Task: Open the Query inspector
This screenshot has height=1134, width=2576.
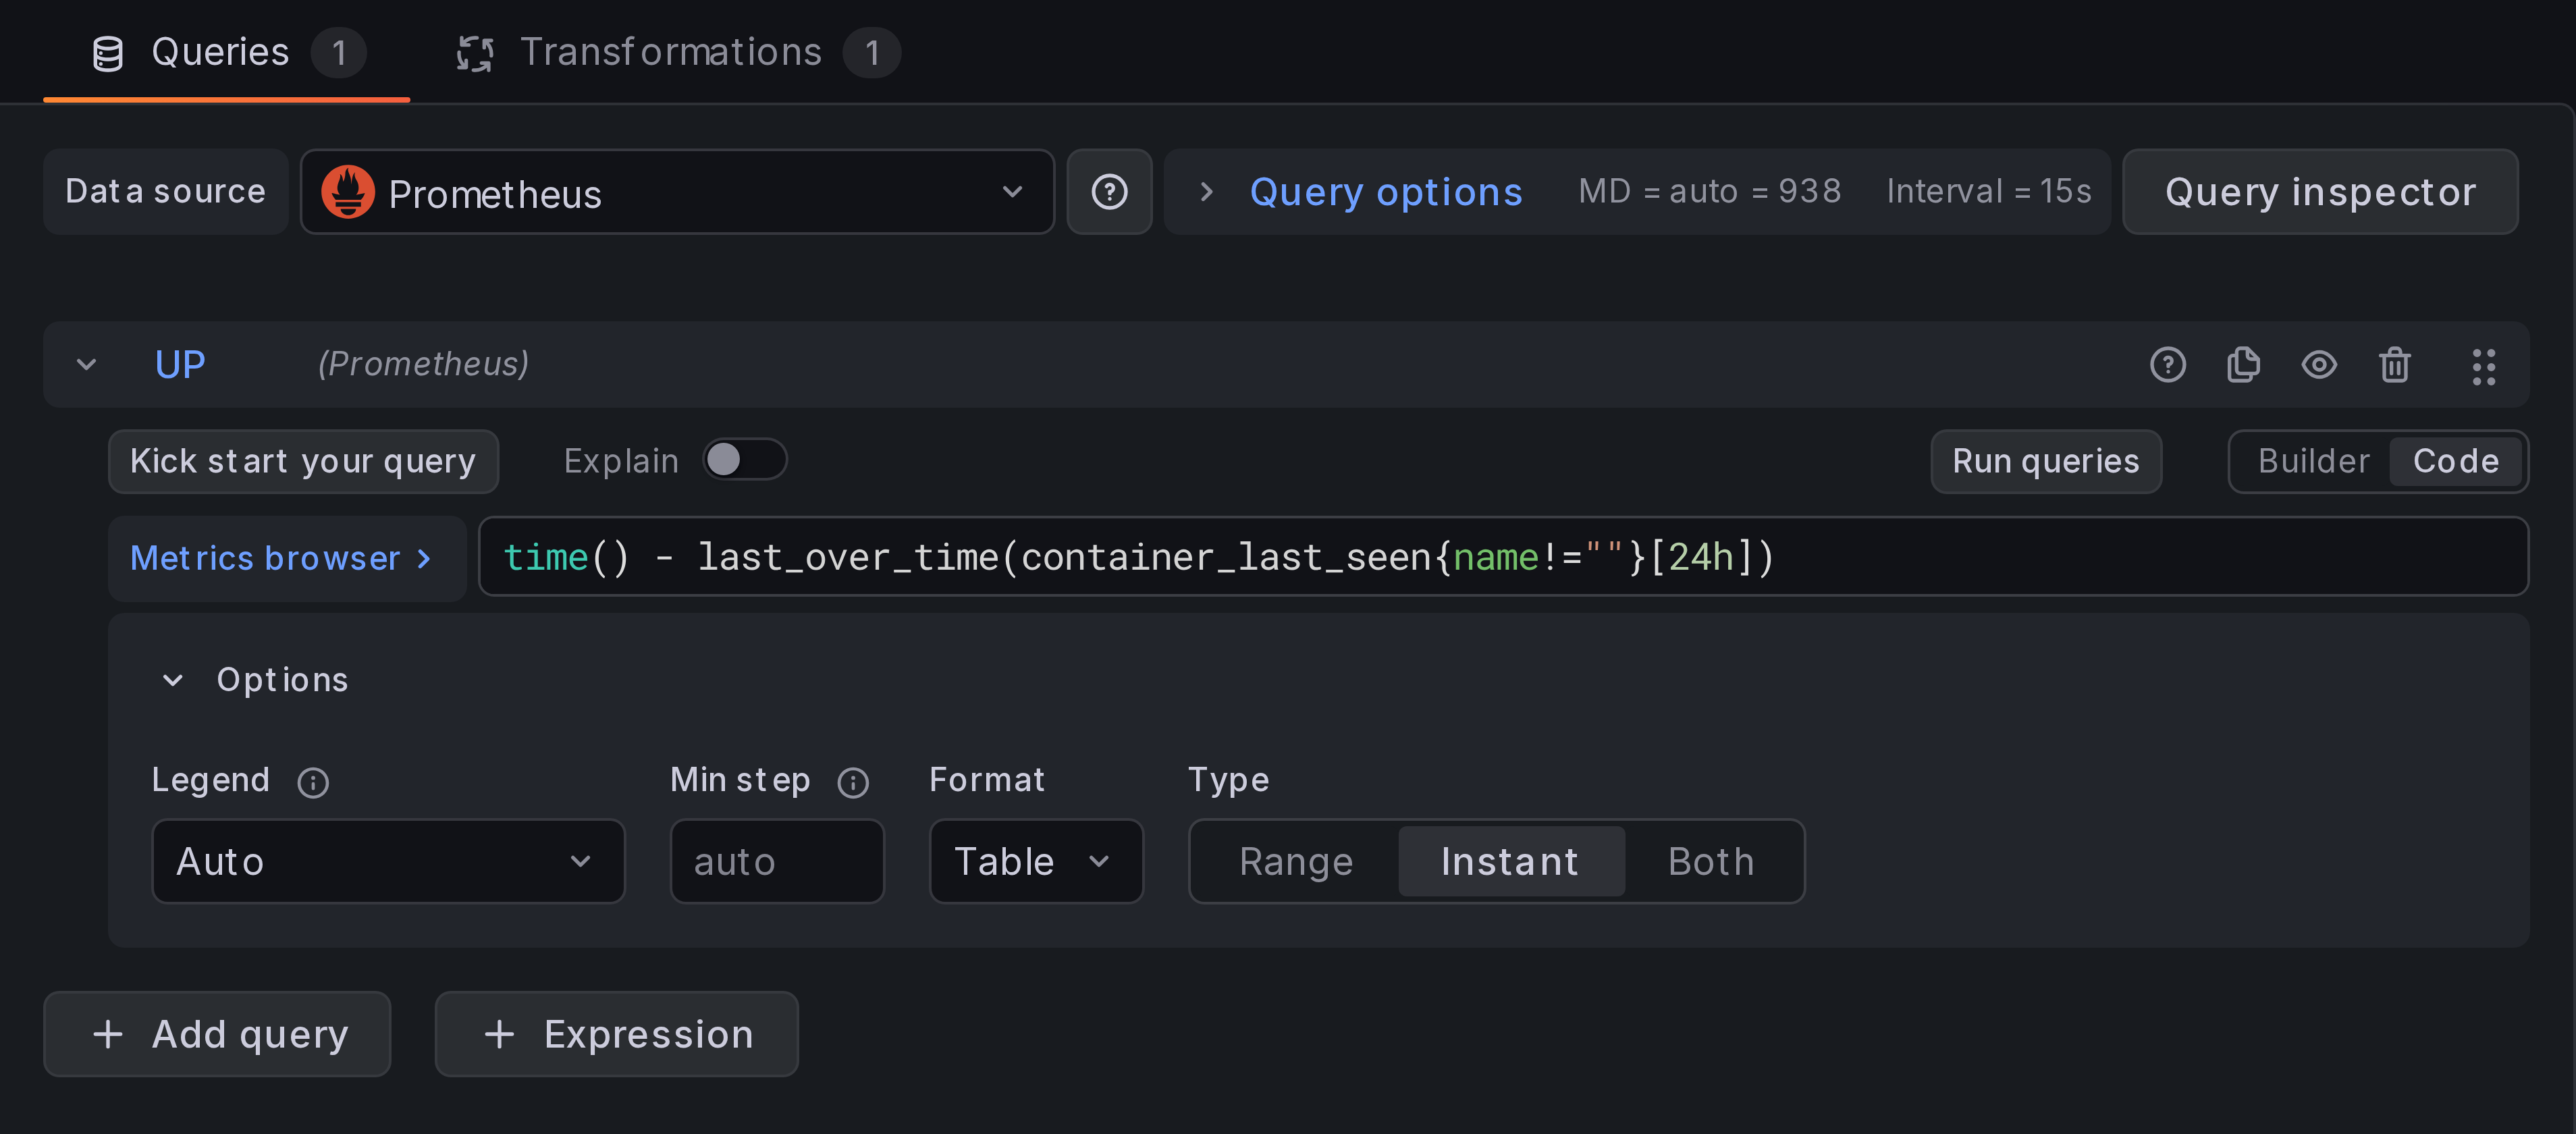Action: coord(2320,192)
